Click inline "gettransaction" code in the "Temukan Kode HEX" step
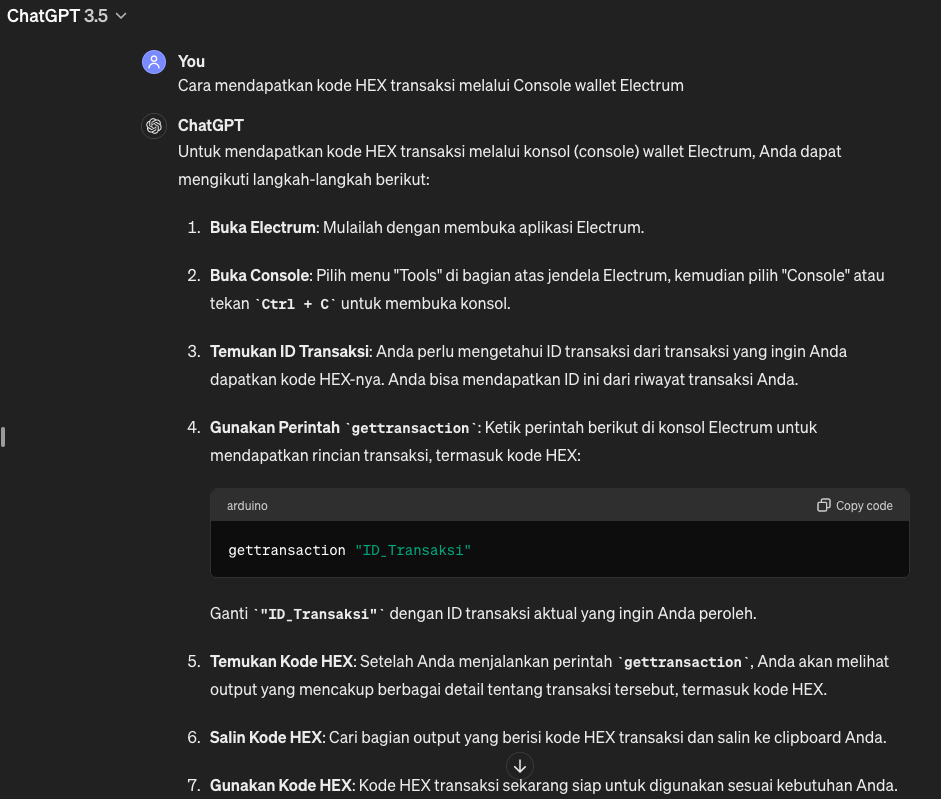This screenshot has height=799, width=941. pos(683,662)
